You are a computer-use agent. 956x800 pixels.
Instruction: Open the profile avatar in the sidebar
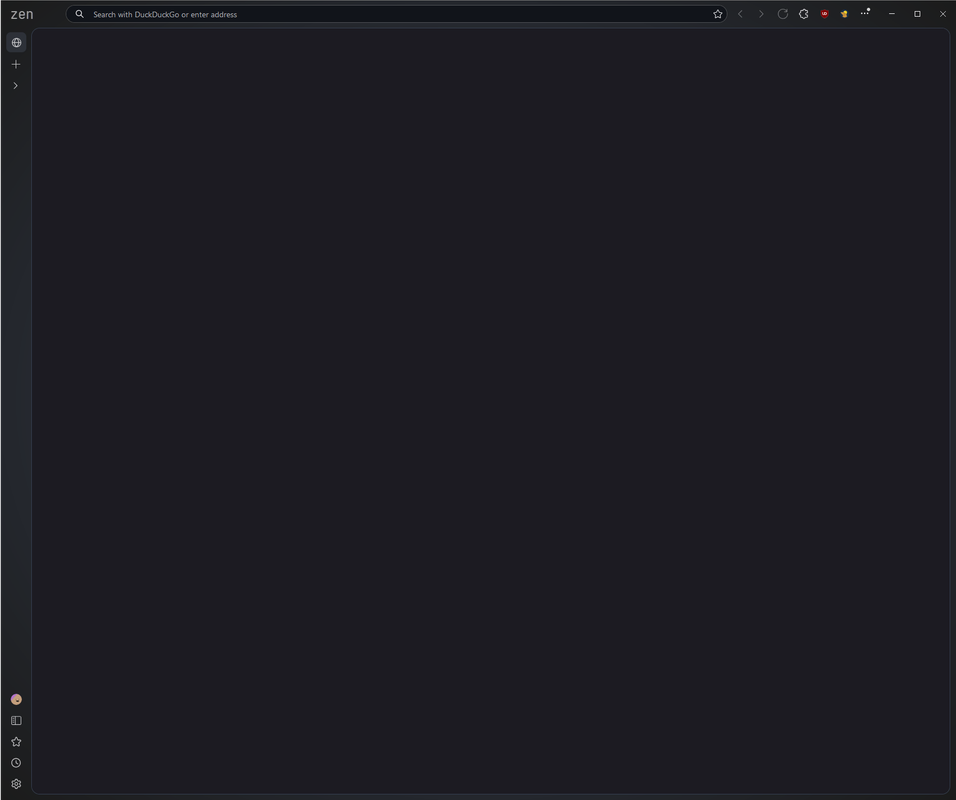[16, 699]
